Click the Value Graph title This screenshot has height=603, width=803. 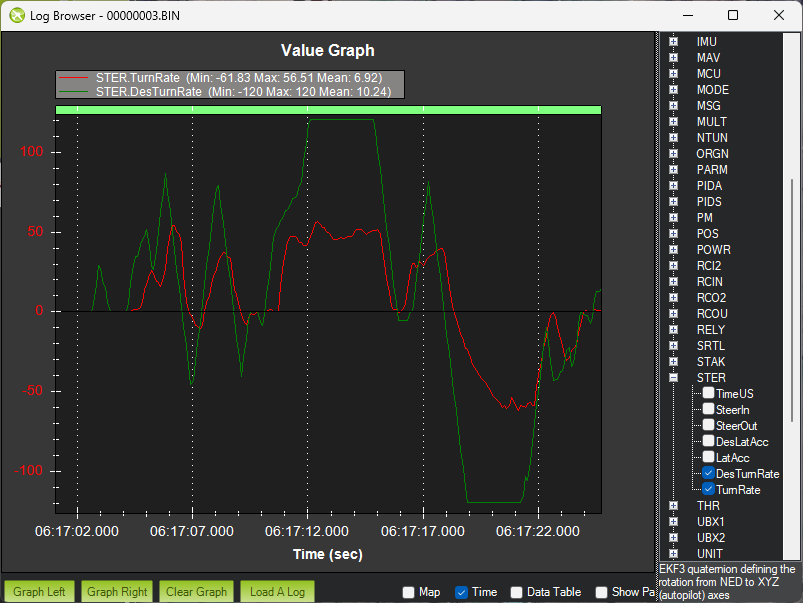coord(328,50)
